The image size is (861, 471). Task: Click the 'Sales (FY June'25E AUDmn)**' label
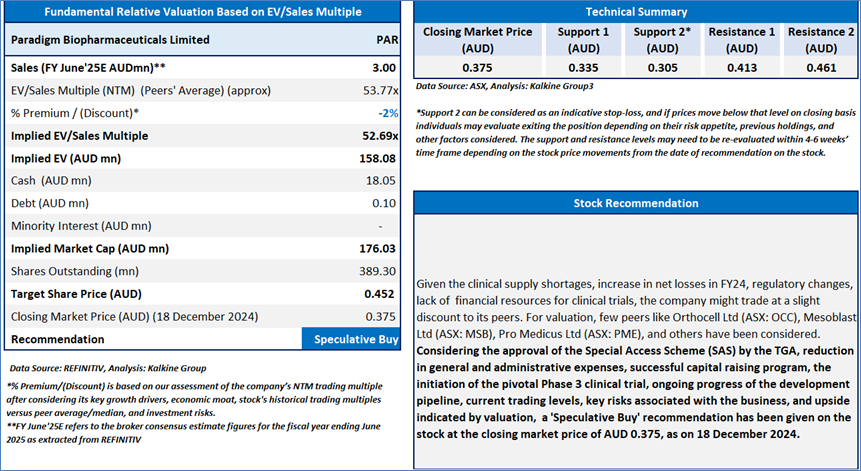[88, 68]
